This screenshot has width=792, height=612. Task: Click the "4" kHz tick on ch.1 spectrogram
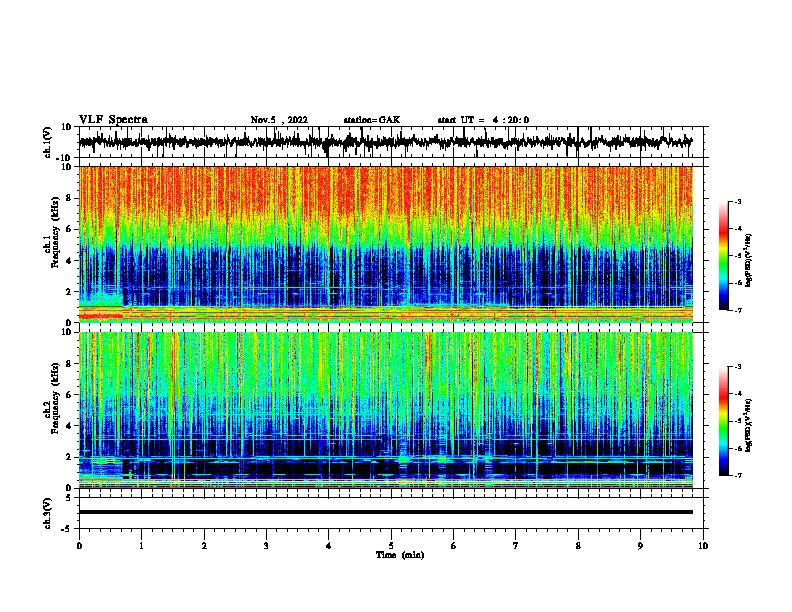click(x=69, y=261)
